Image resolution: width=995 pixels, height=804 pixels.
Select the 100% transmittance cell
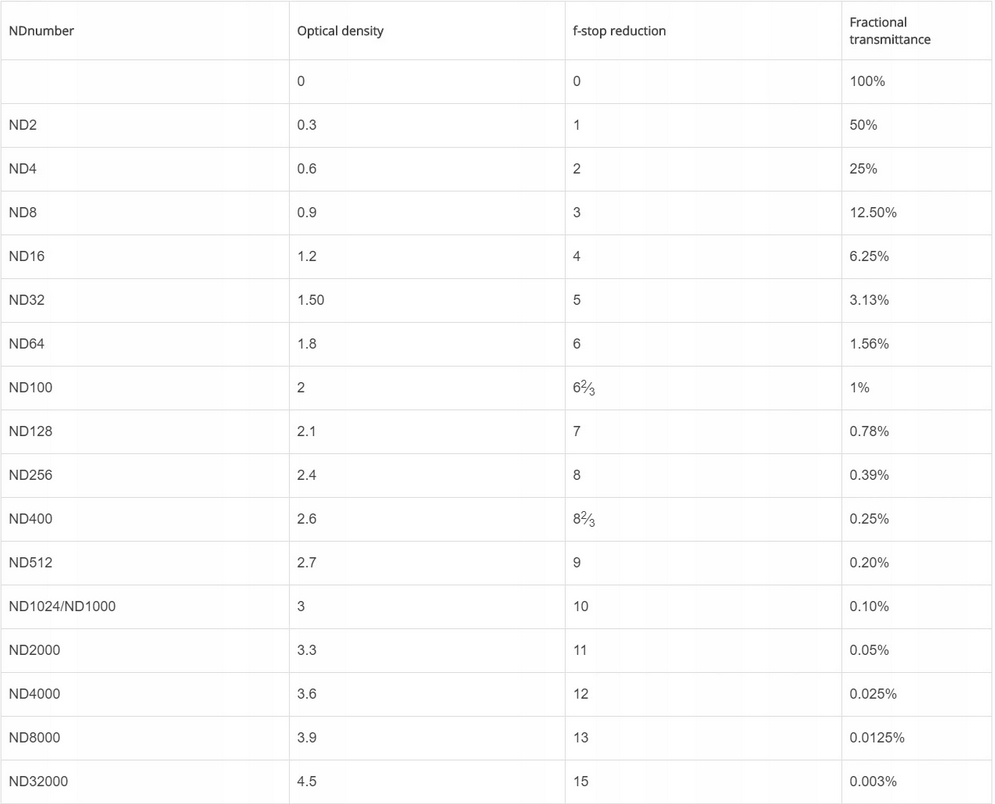[867, 81]
